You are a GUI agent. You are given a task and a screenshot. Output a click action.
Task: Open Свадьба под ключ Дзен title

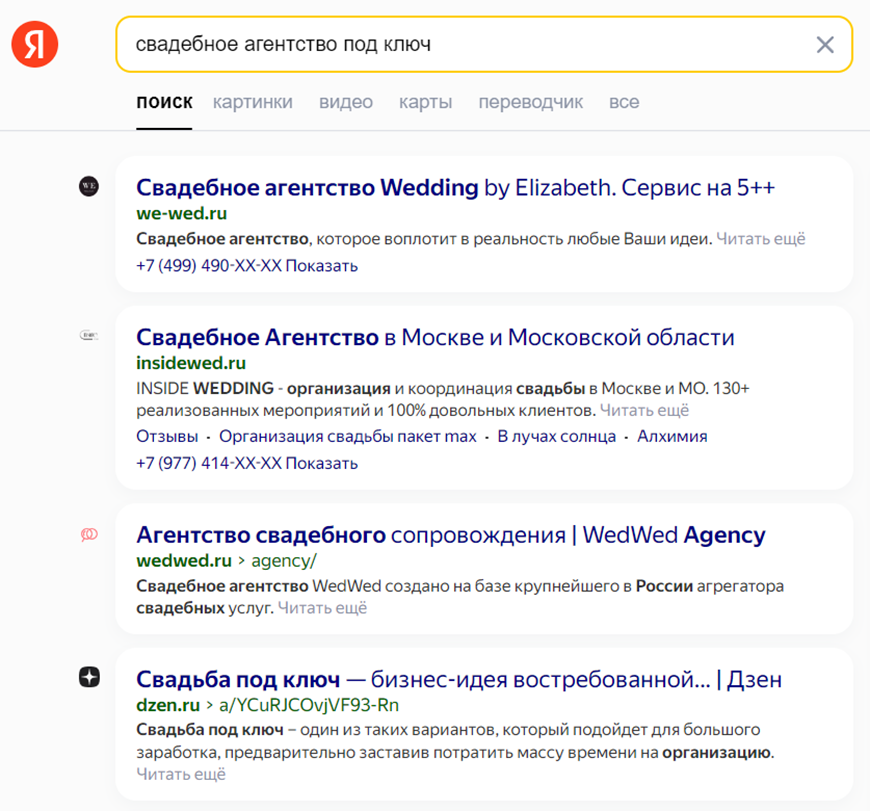tap(459, 679)
